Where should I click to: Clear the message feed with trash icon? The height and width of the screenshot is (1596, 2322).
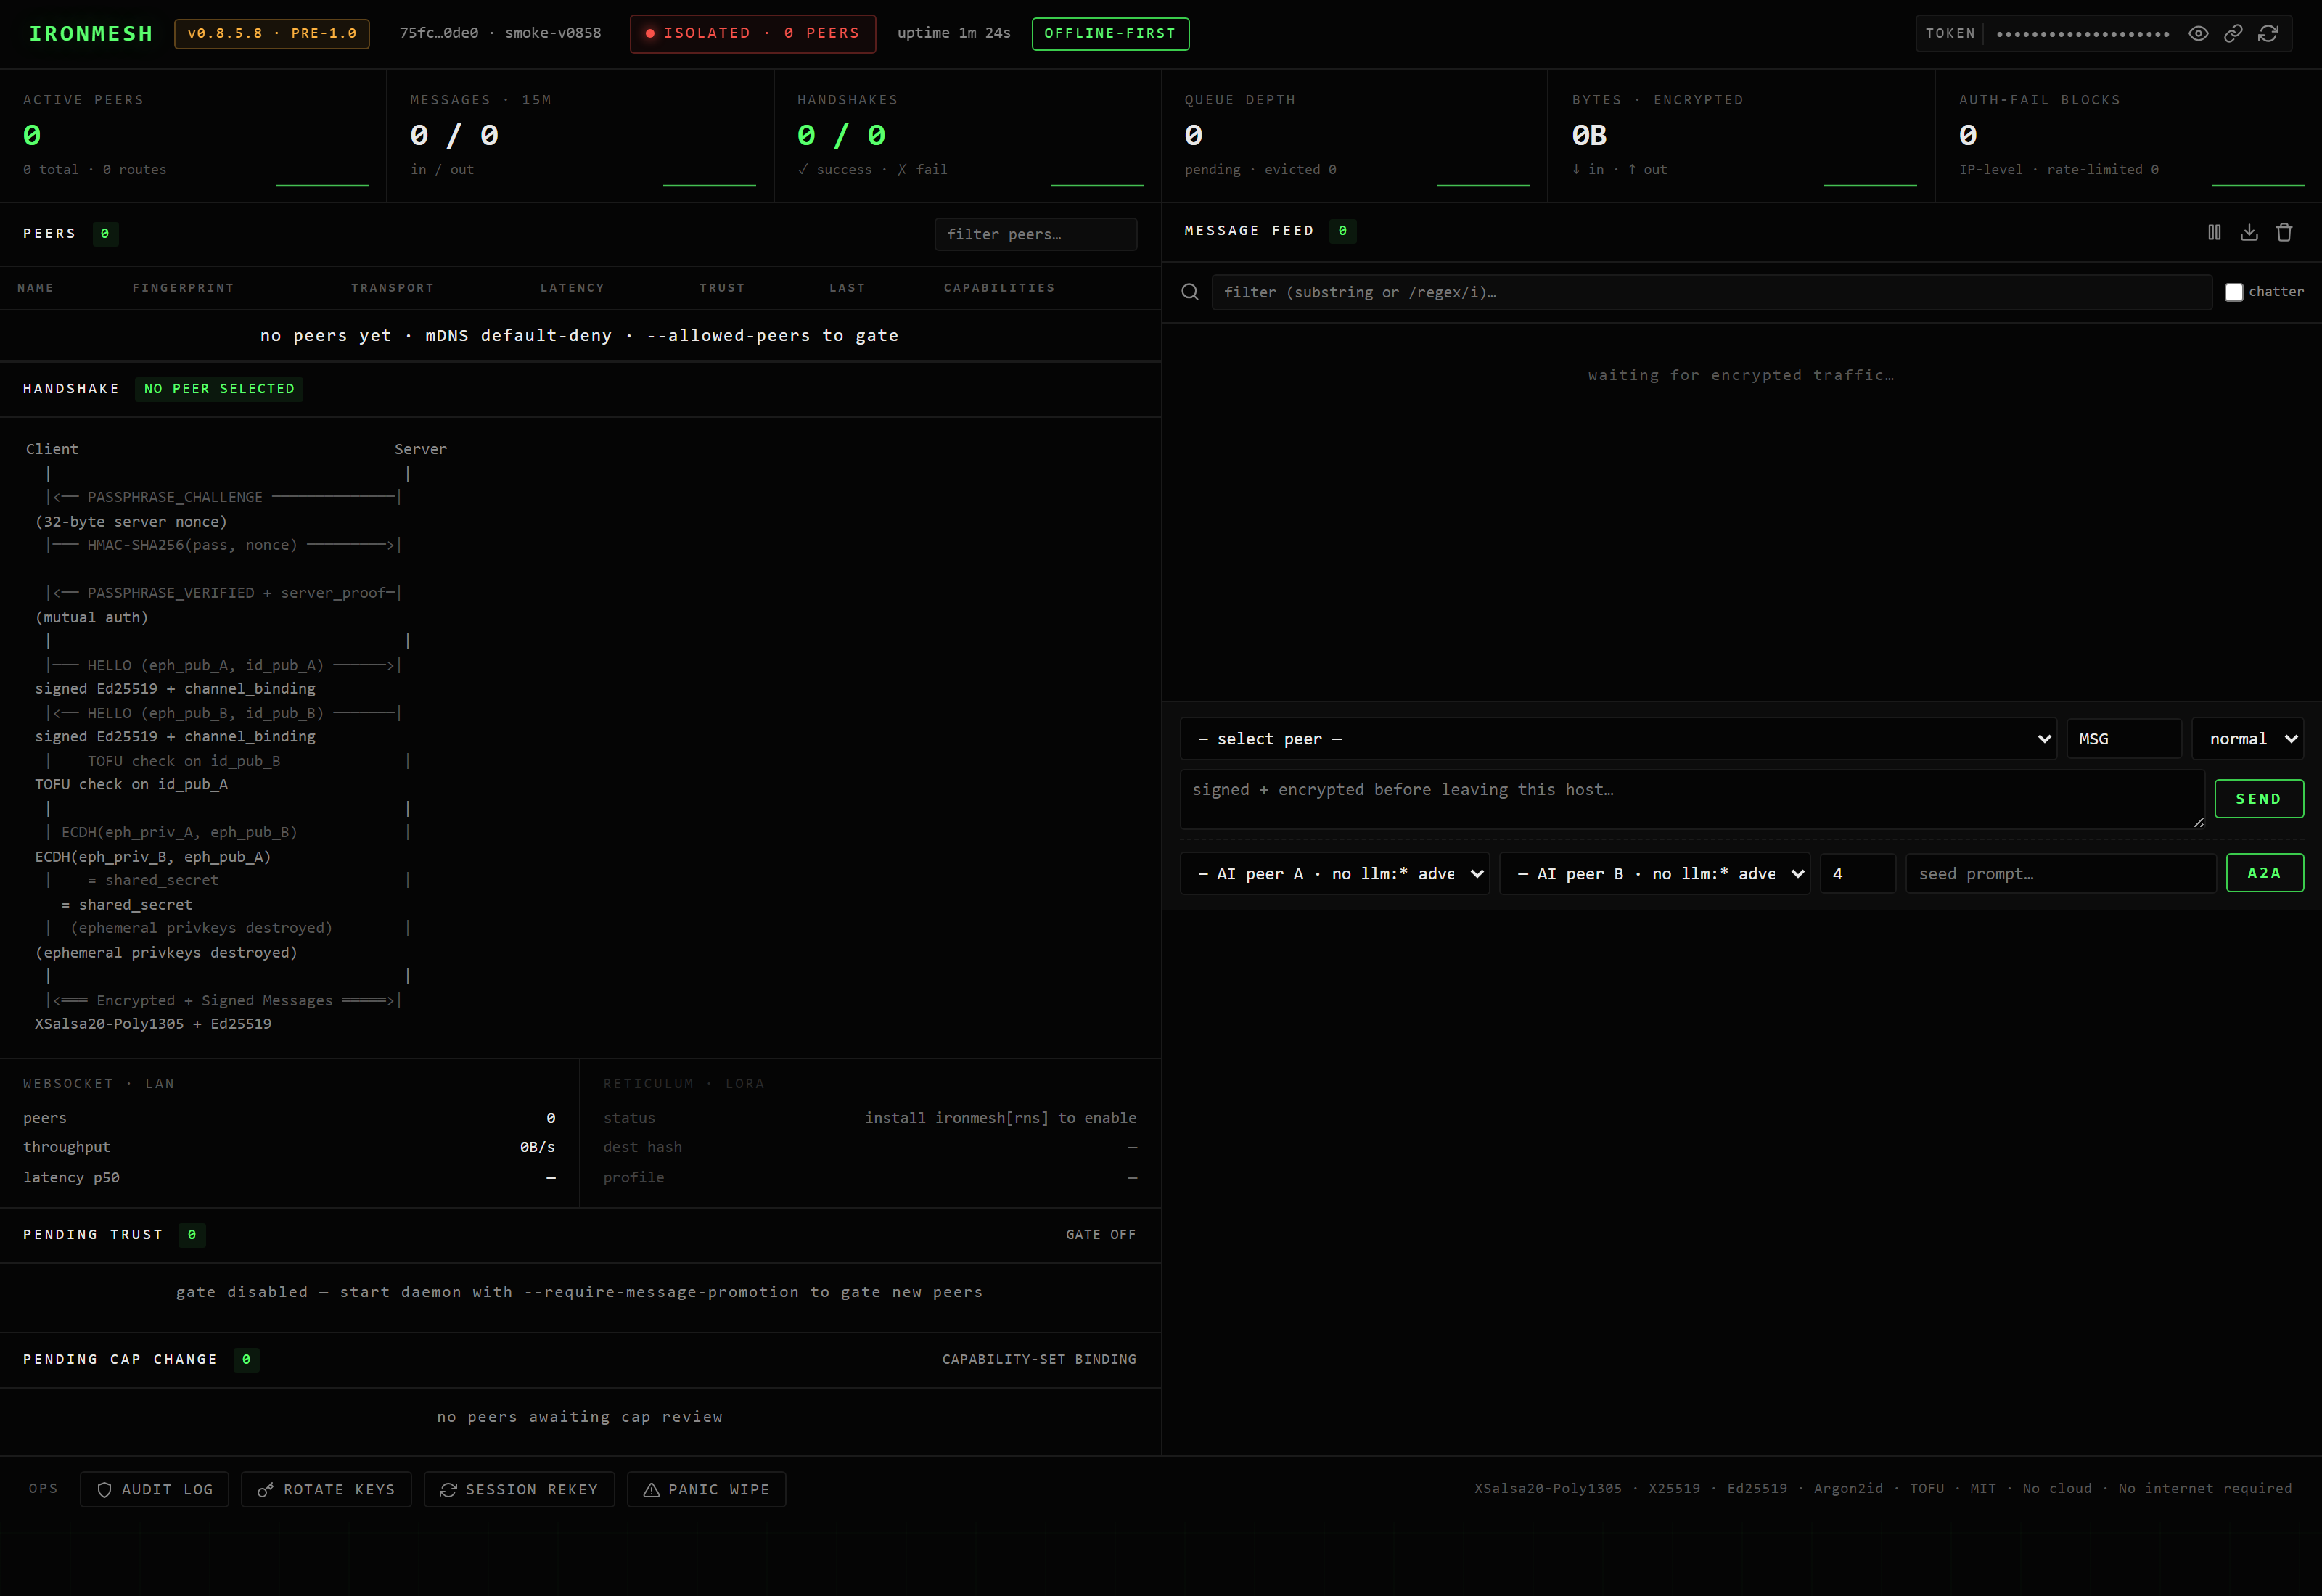[x=2284, y=232]
